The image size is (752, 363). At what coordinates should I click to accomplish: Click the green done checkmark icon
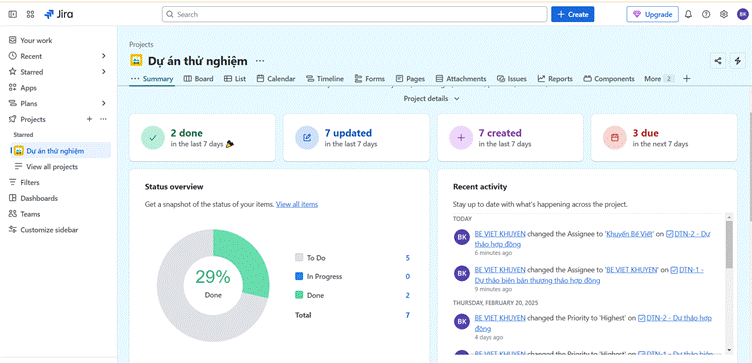[153, 138]
